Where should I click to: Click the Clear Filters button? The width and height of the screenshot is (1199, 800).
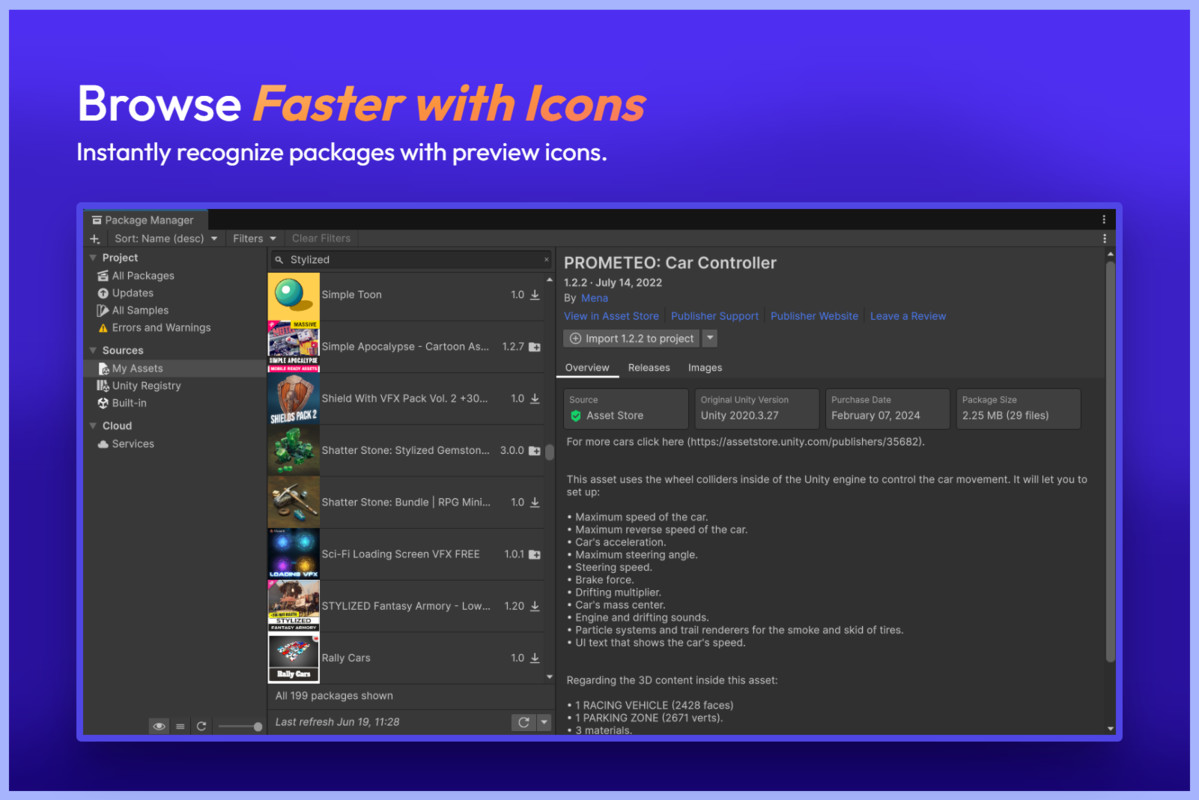click(x=321, y=239)
